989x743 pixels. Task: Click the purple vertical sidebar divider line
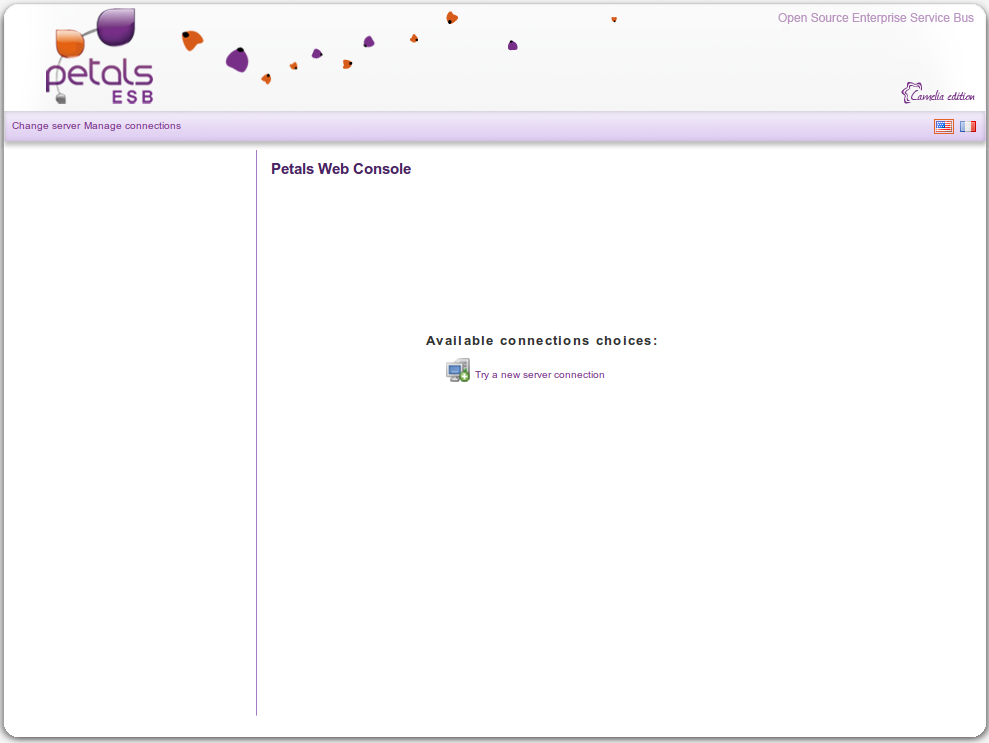(257, 432)
